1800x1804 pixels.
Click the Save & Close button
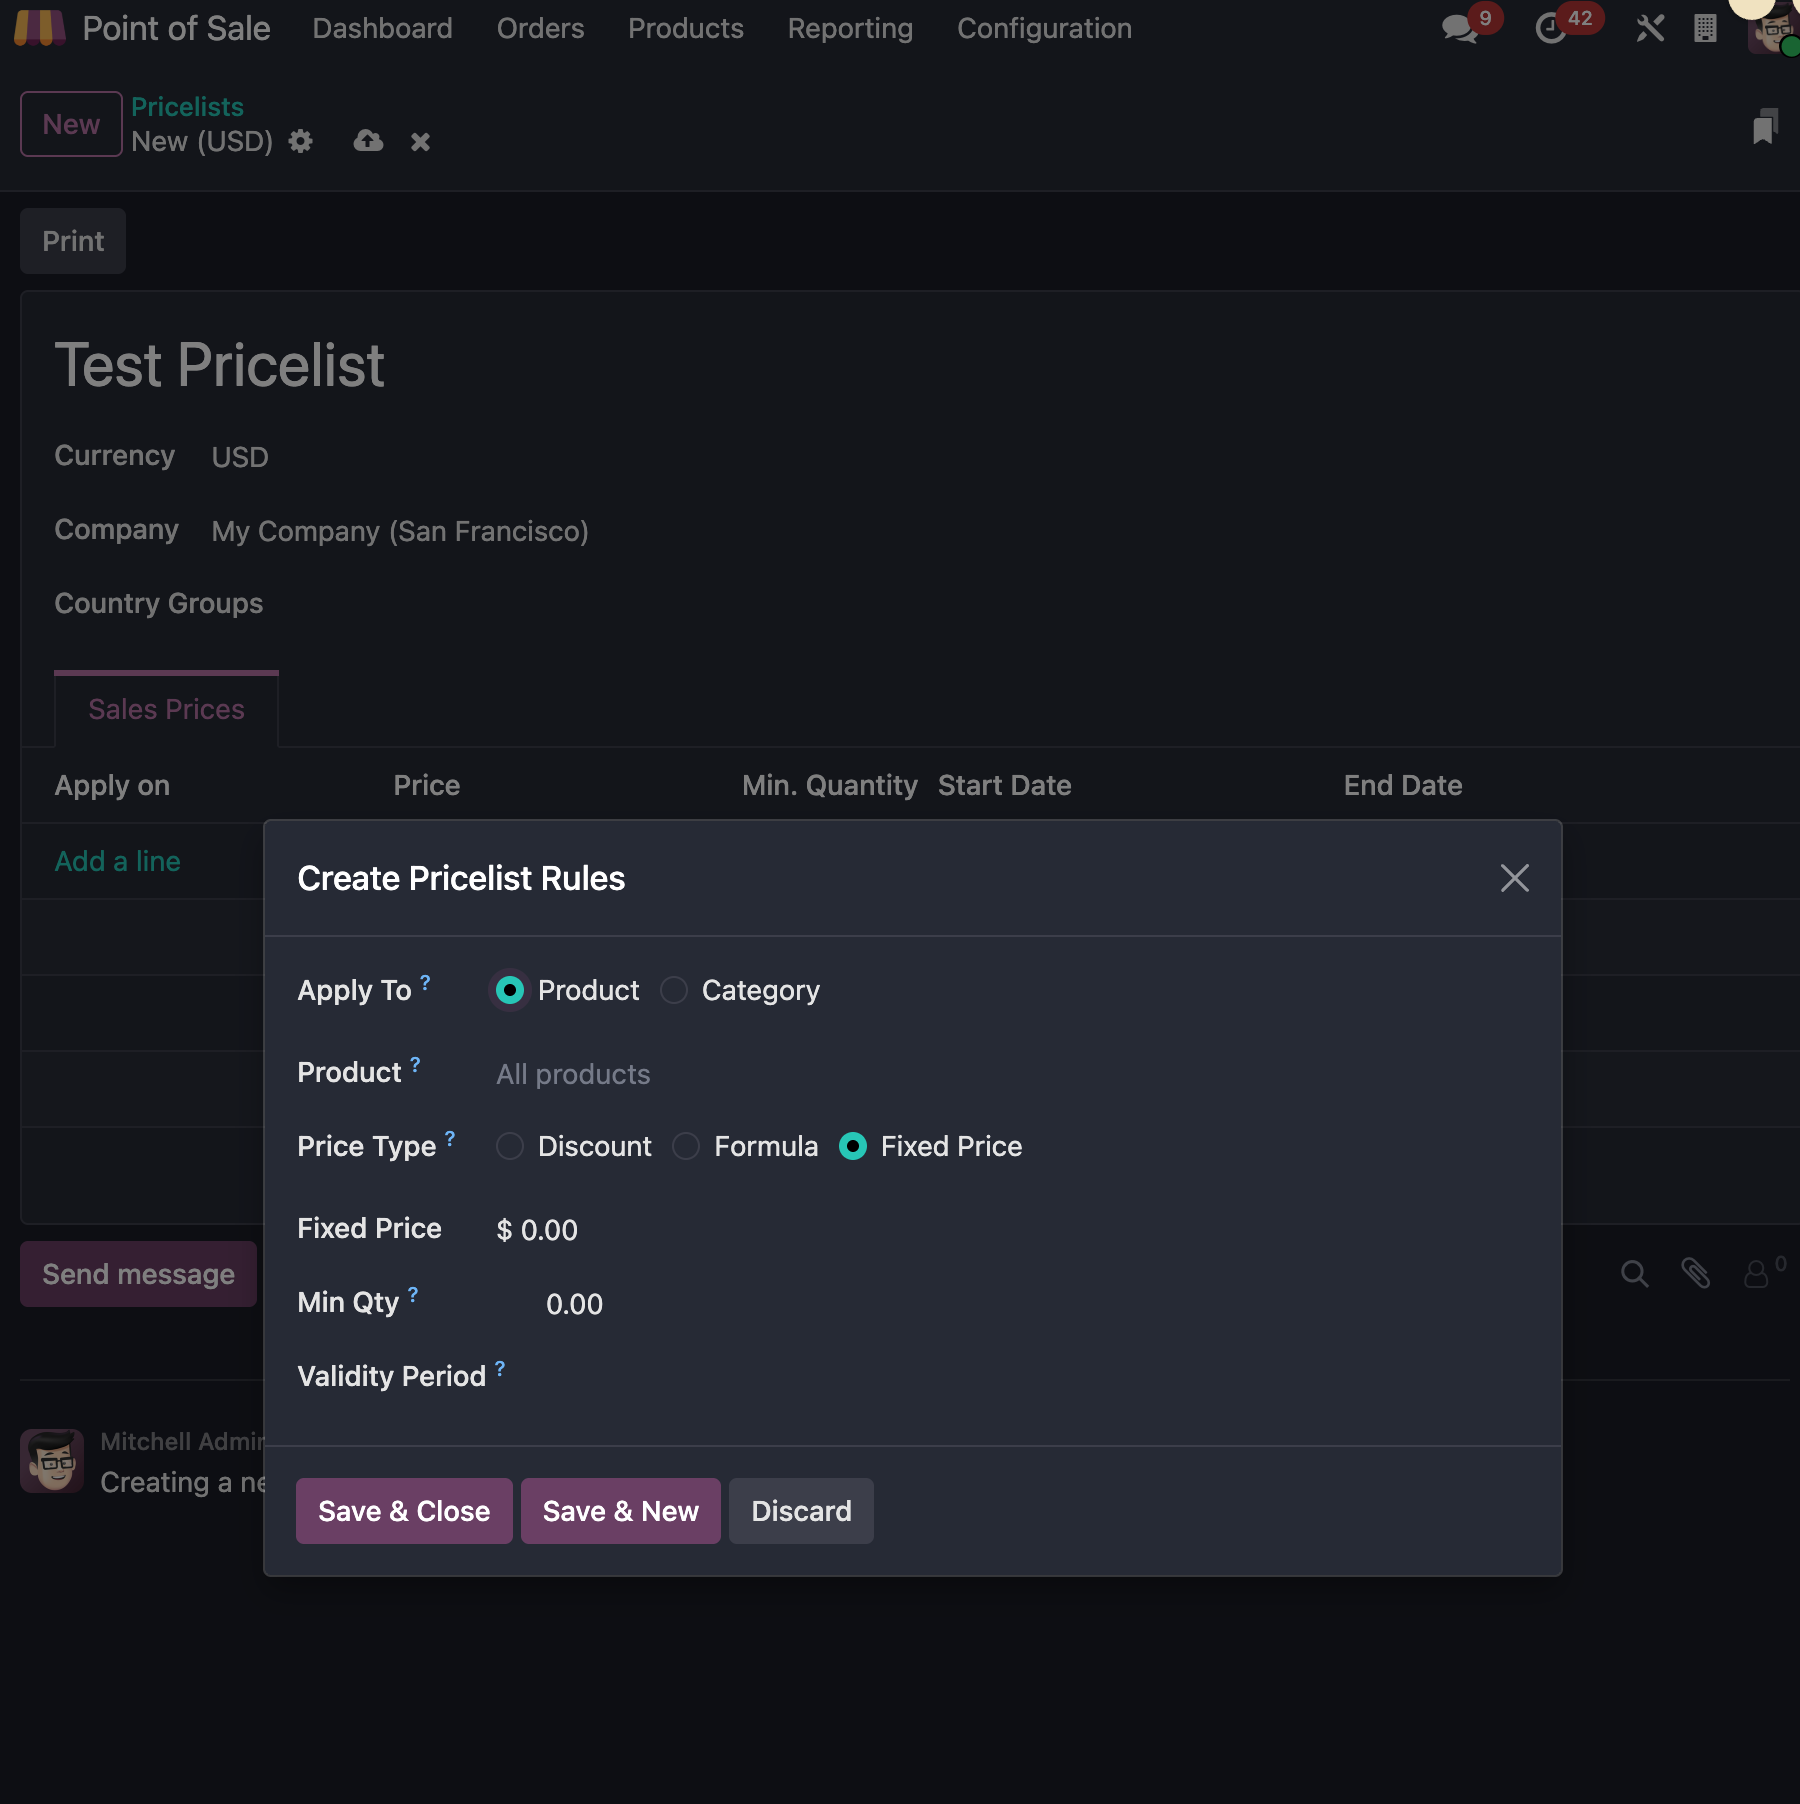coord(404,1511)
